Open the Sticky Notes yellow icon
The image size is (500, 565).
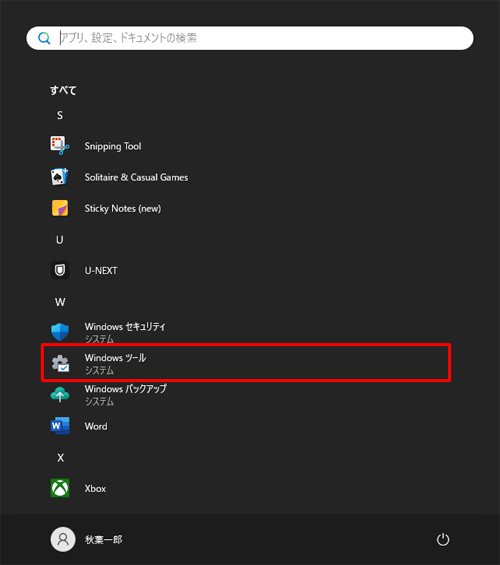tap(60, 208)
